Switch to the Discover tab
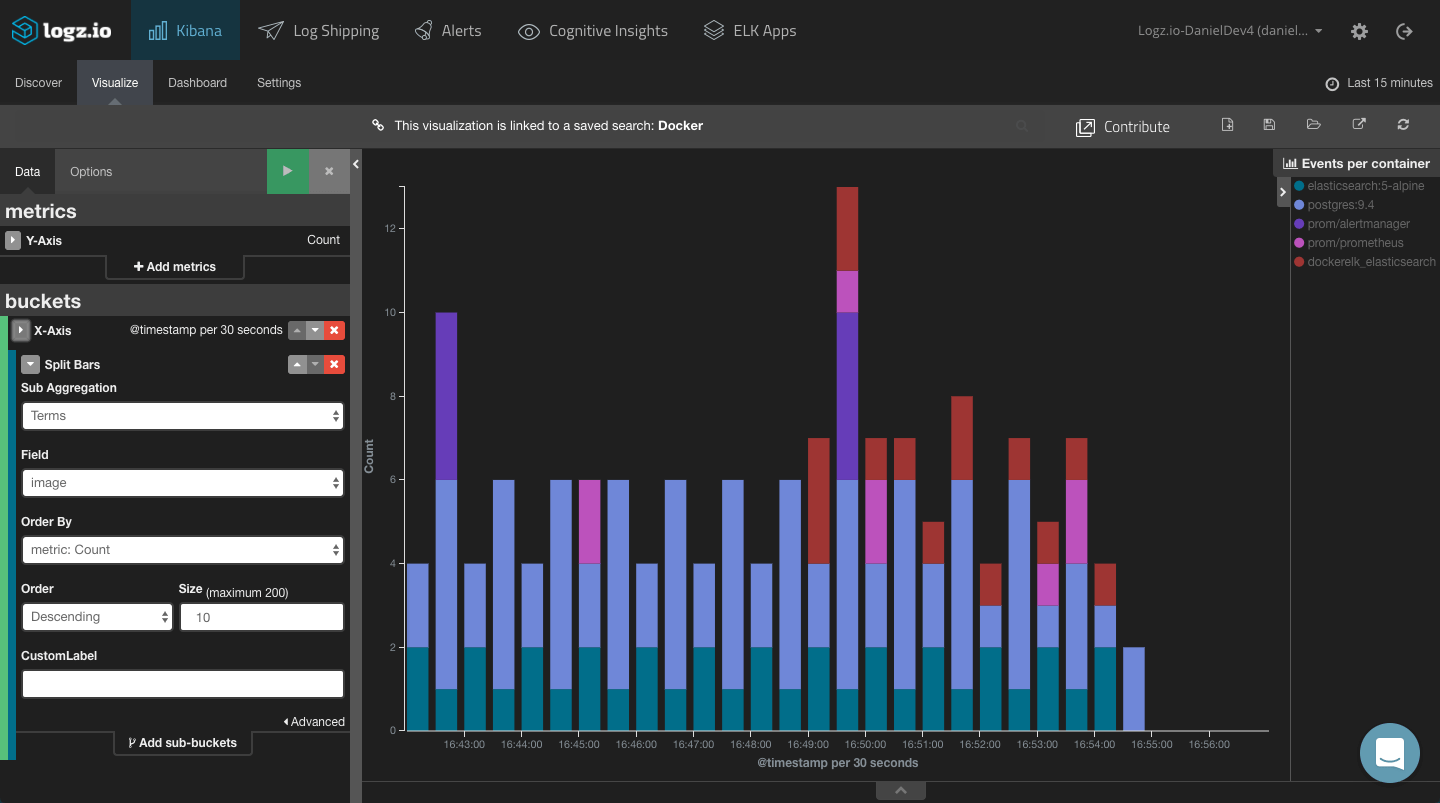The width and height of the screenshot is (1440, 803). [38, 83]
